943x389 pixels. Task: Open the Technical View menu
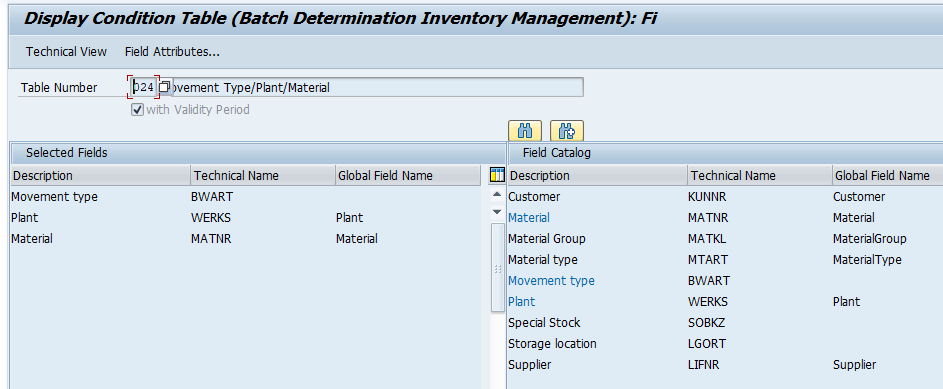tap(66, 52)
